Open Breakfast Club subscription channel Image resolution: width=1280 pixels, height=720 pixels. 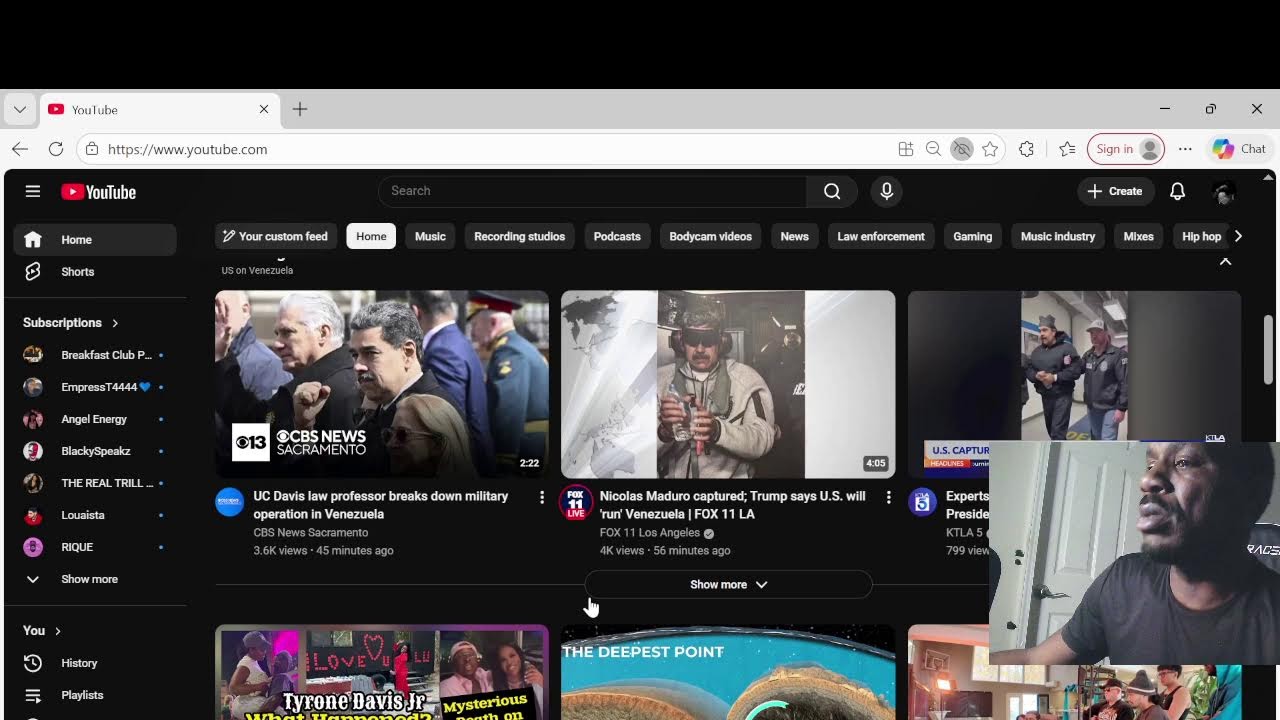[95, 355]
